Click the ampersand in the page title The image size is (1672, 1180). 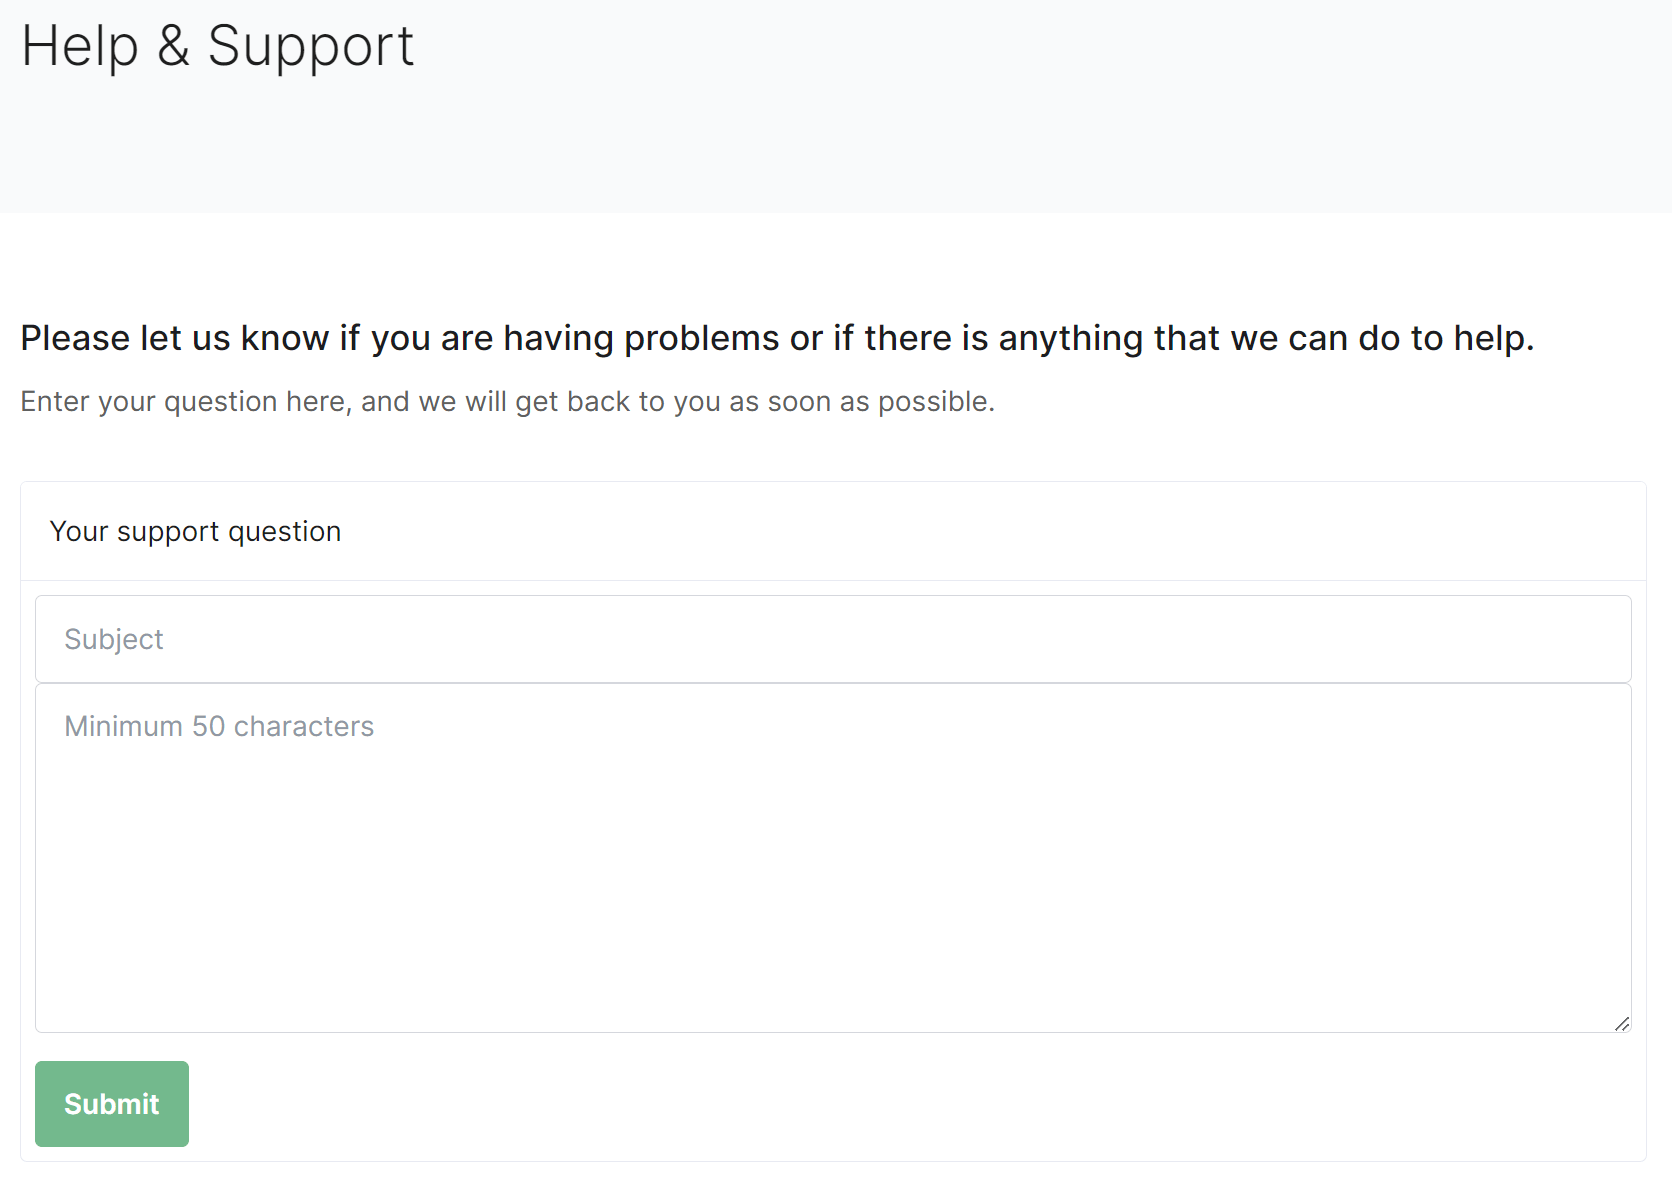tap(173, 46)
